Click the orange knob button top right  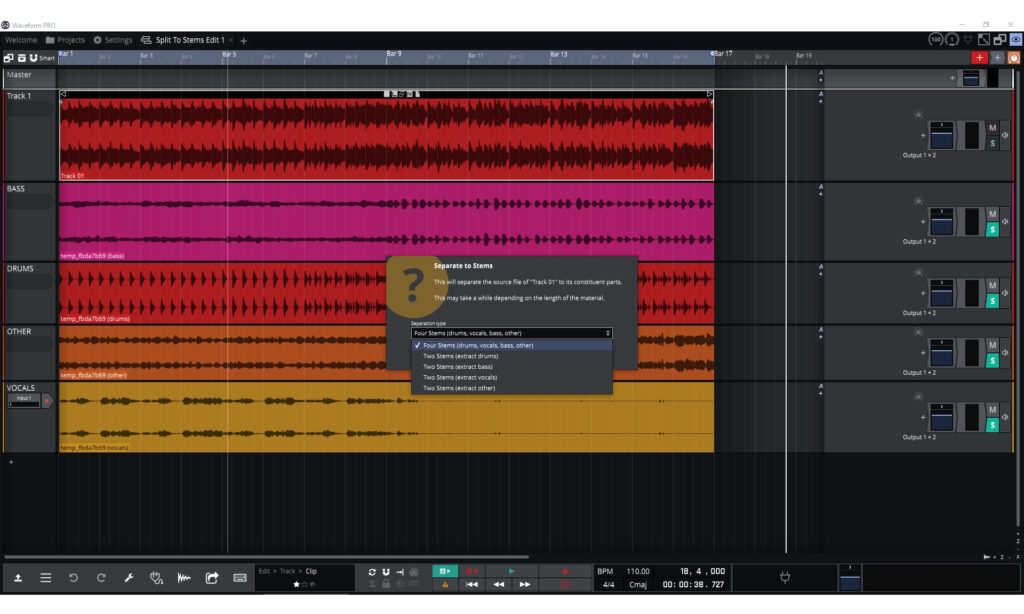[1014, 58]
